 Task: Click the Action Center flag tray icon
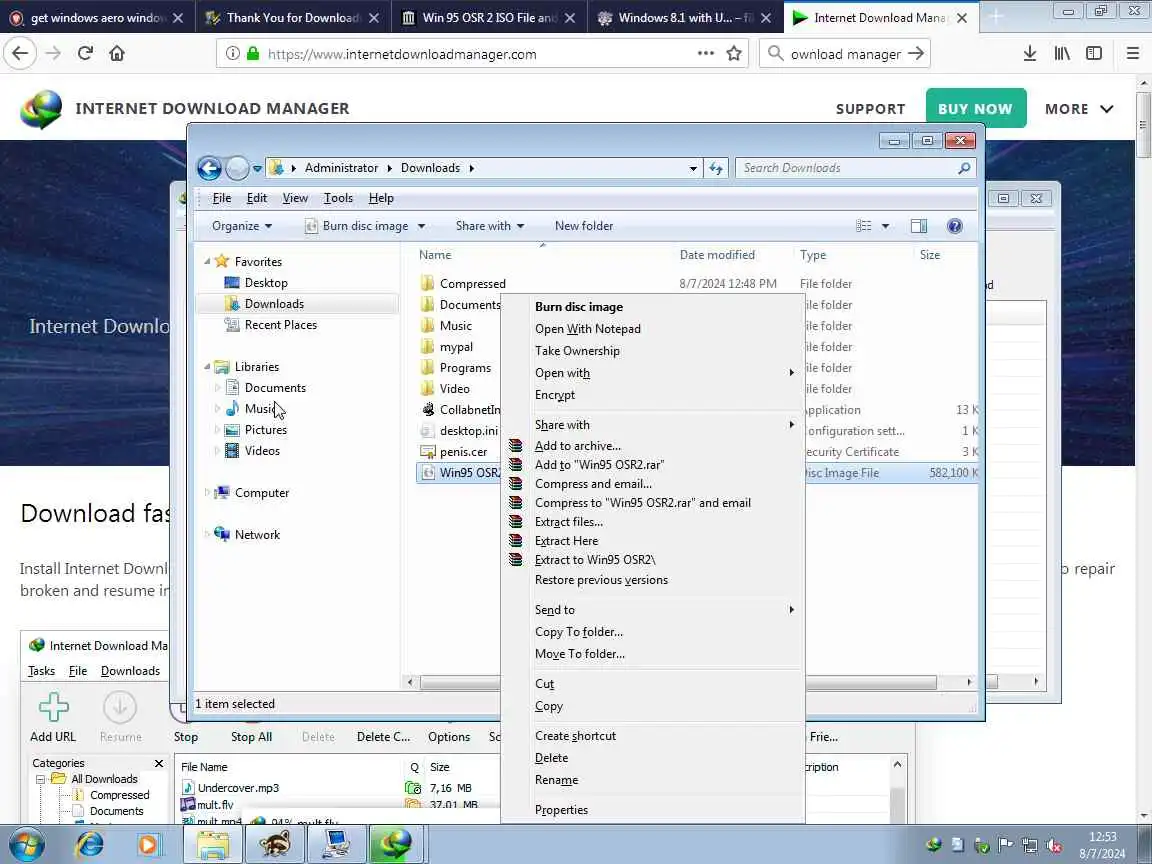[x=1005, y=846]
